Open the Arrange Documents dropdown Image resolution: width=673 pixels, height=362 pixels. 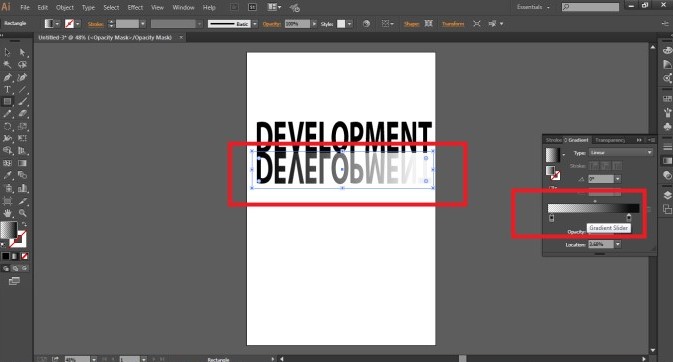point(274,7)
